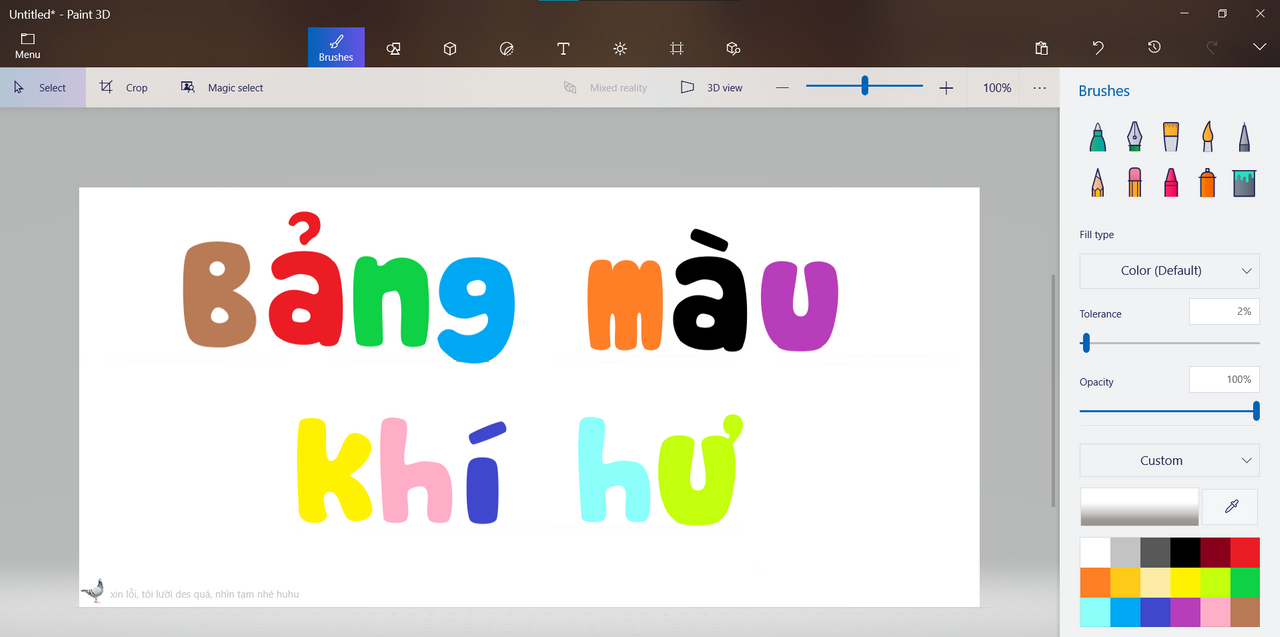The height and width of the screenshot is (637, 1280).
Task: Select the Pixel pen tool
Action: coord(1244,137)
